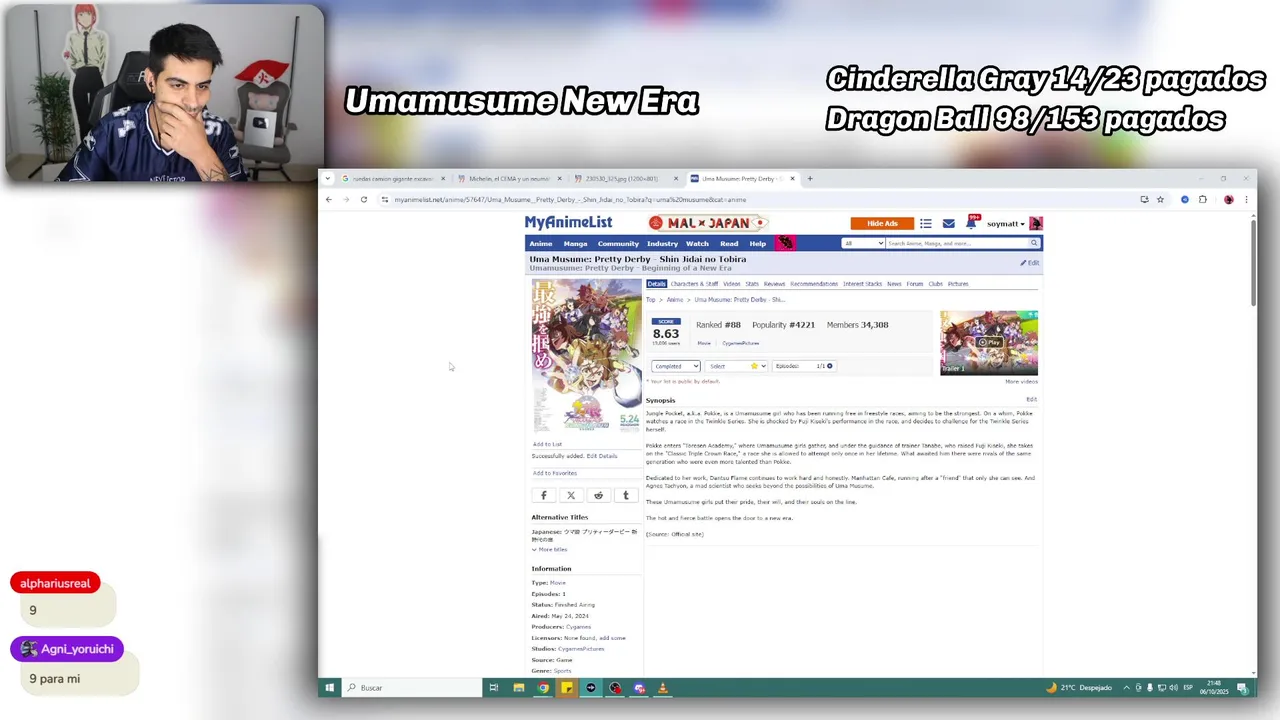Click the pink icon in MAL nav bar
1280x720 pixels.
pyautogui.click(x=786, y=243)
